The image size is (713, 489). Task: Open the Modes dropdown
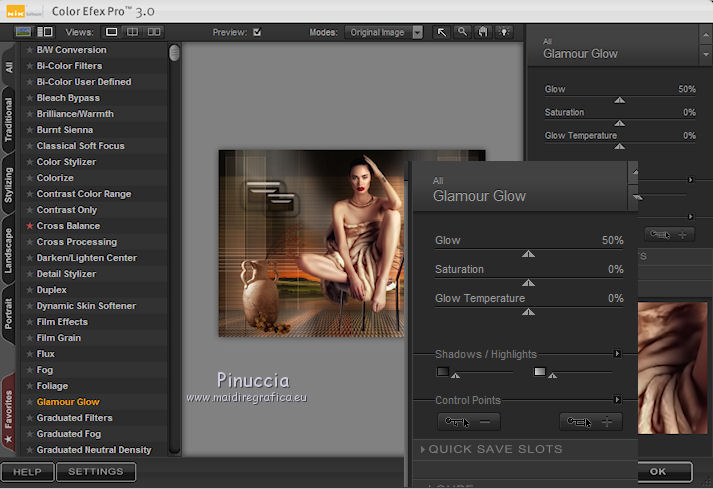click(385, 32)
